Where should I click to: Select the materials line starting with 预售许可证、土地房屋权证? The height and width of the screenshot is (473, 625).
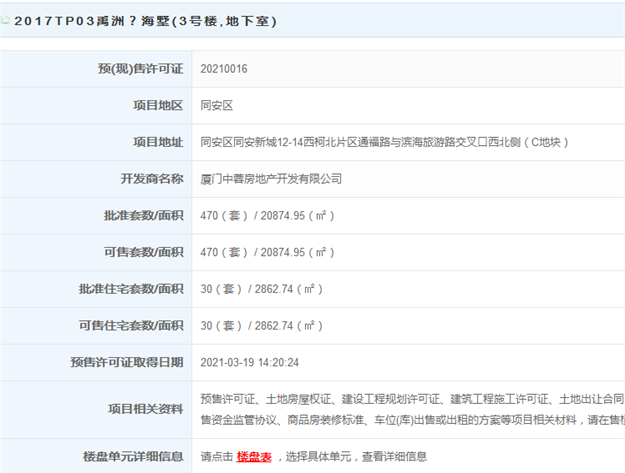[x=413, y=399]
